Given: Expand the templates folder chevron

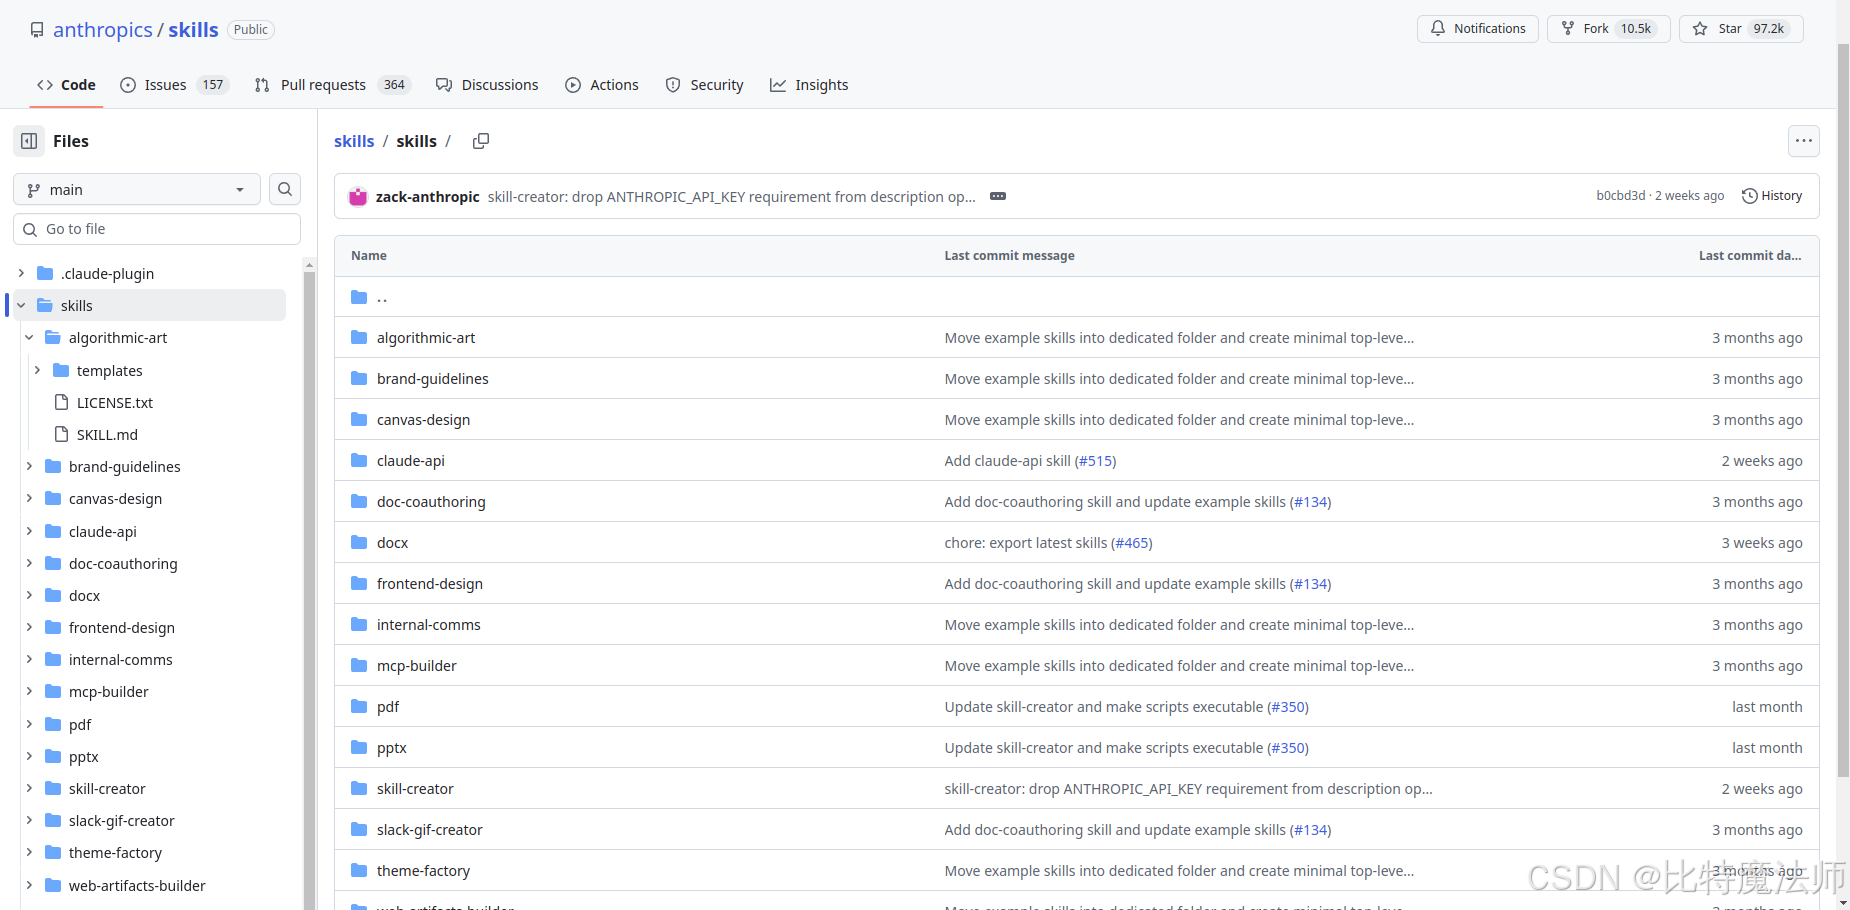Looking at the screenshot, I should (37, 370).
